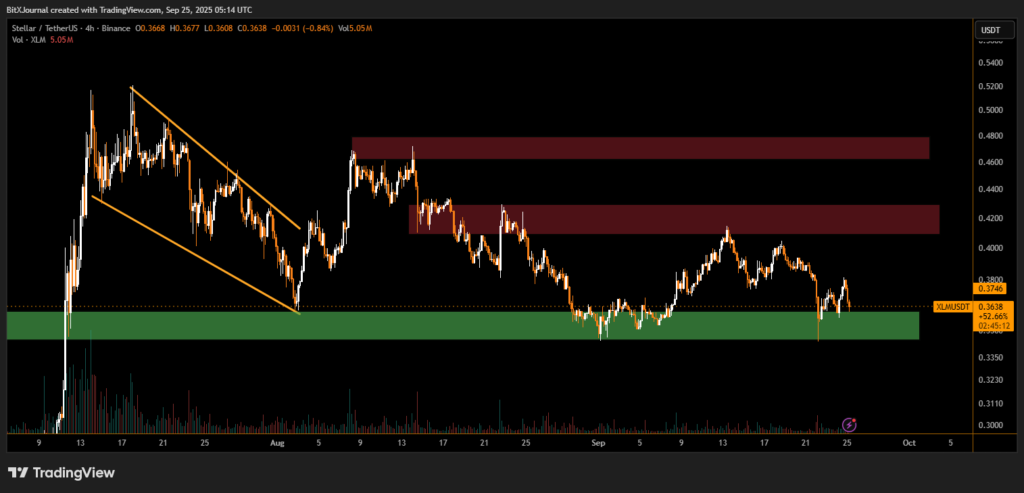Select the upper orange wedge trendline
The width and height of the screenshot is (1024, 493).
(x=215, y=158)
